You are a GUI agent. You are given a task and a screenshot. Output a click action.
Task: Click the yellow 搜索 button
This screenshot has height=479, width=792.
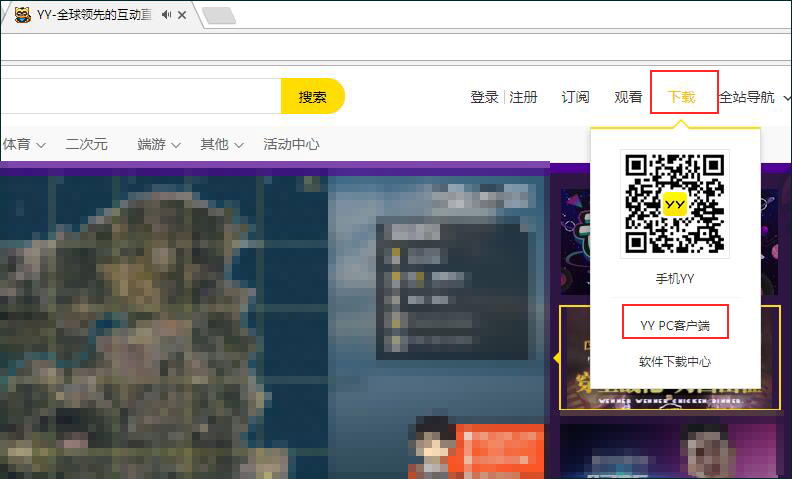313,96
